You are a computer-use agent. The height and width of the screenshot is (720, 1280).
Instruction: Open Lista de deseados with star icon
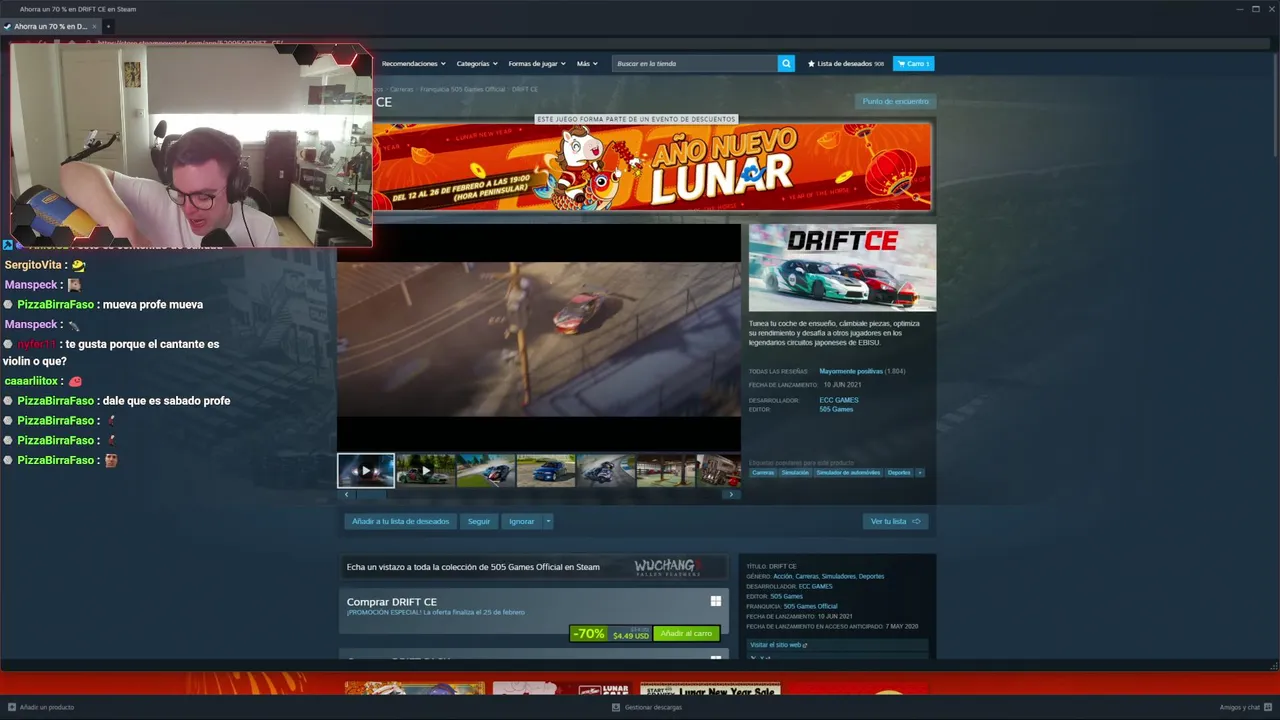point(846,63)
